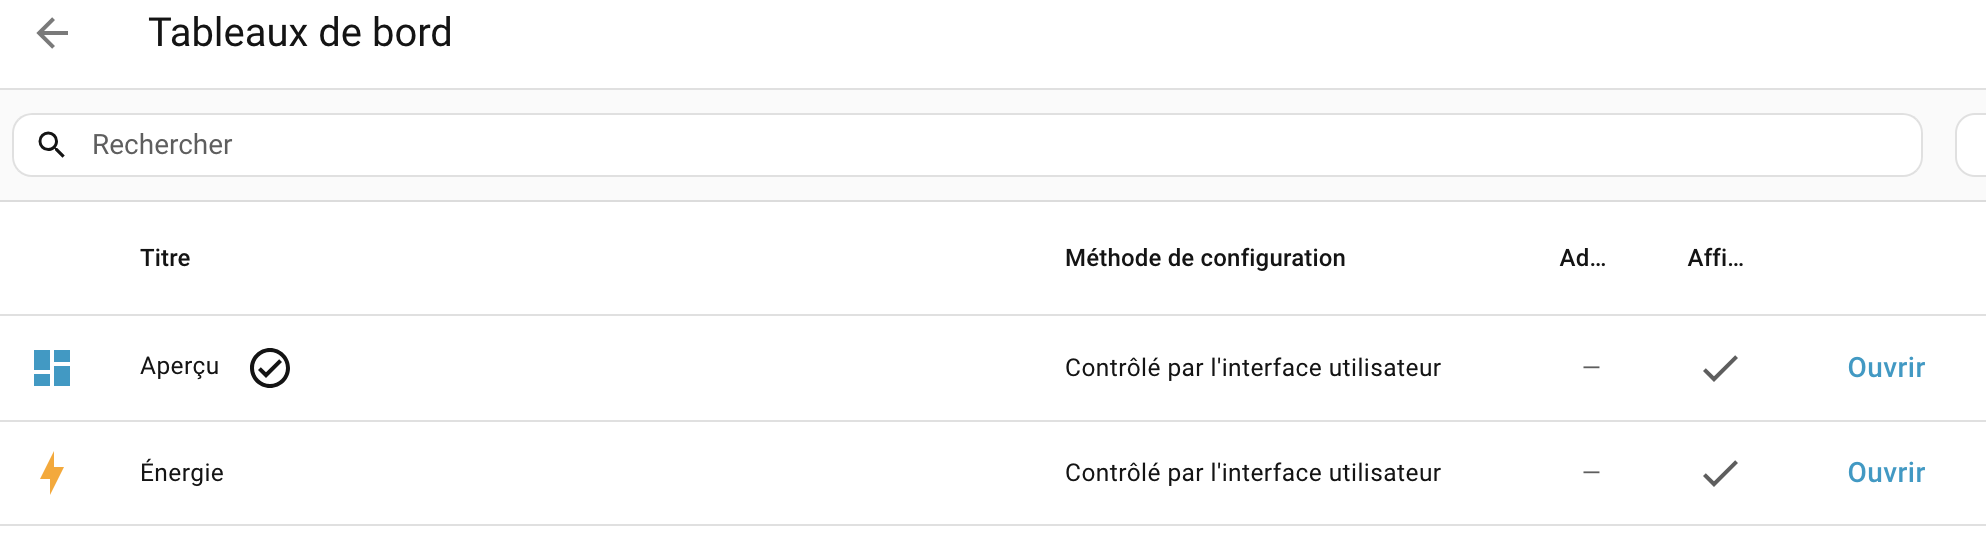This screenshot has width=1986, height=542.
Task: Click the default check-circle icon beside Aperçu
Action: 270,368
